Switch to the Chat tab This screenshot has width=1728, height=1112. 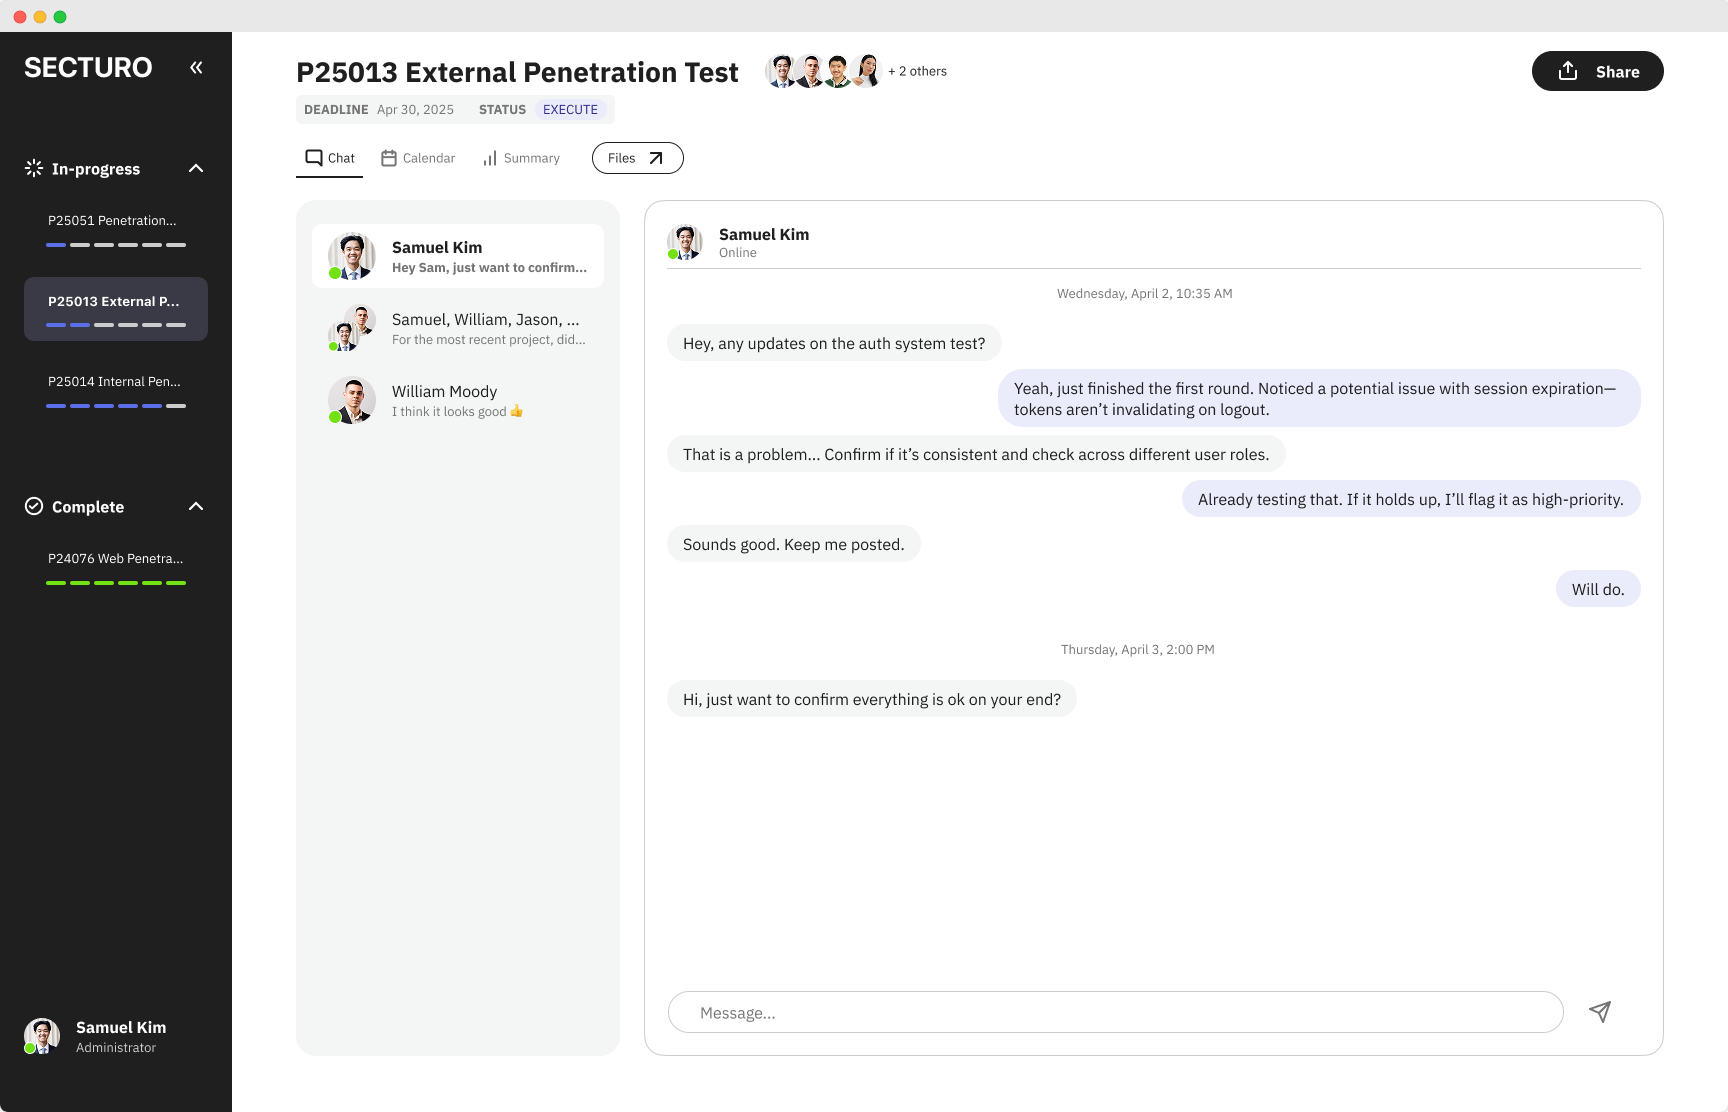pos(330,158)
